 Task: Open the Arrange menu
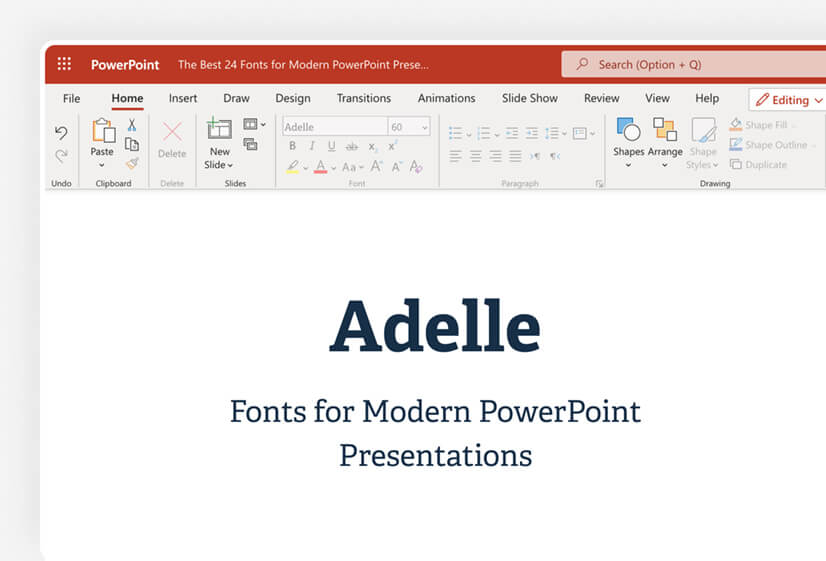coord(665,142)
